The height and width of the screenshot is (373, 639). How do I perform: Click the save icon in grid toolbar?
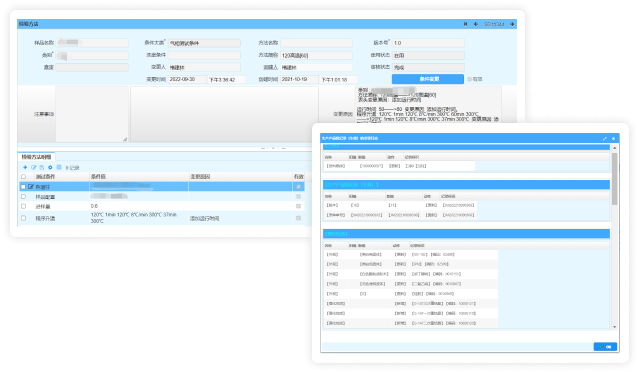[42, 167]
